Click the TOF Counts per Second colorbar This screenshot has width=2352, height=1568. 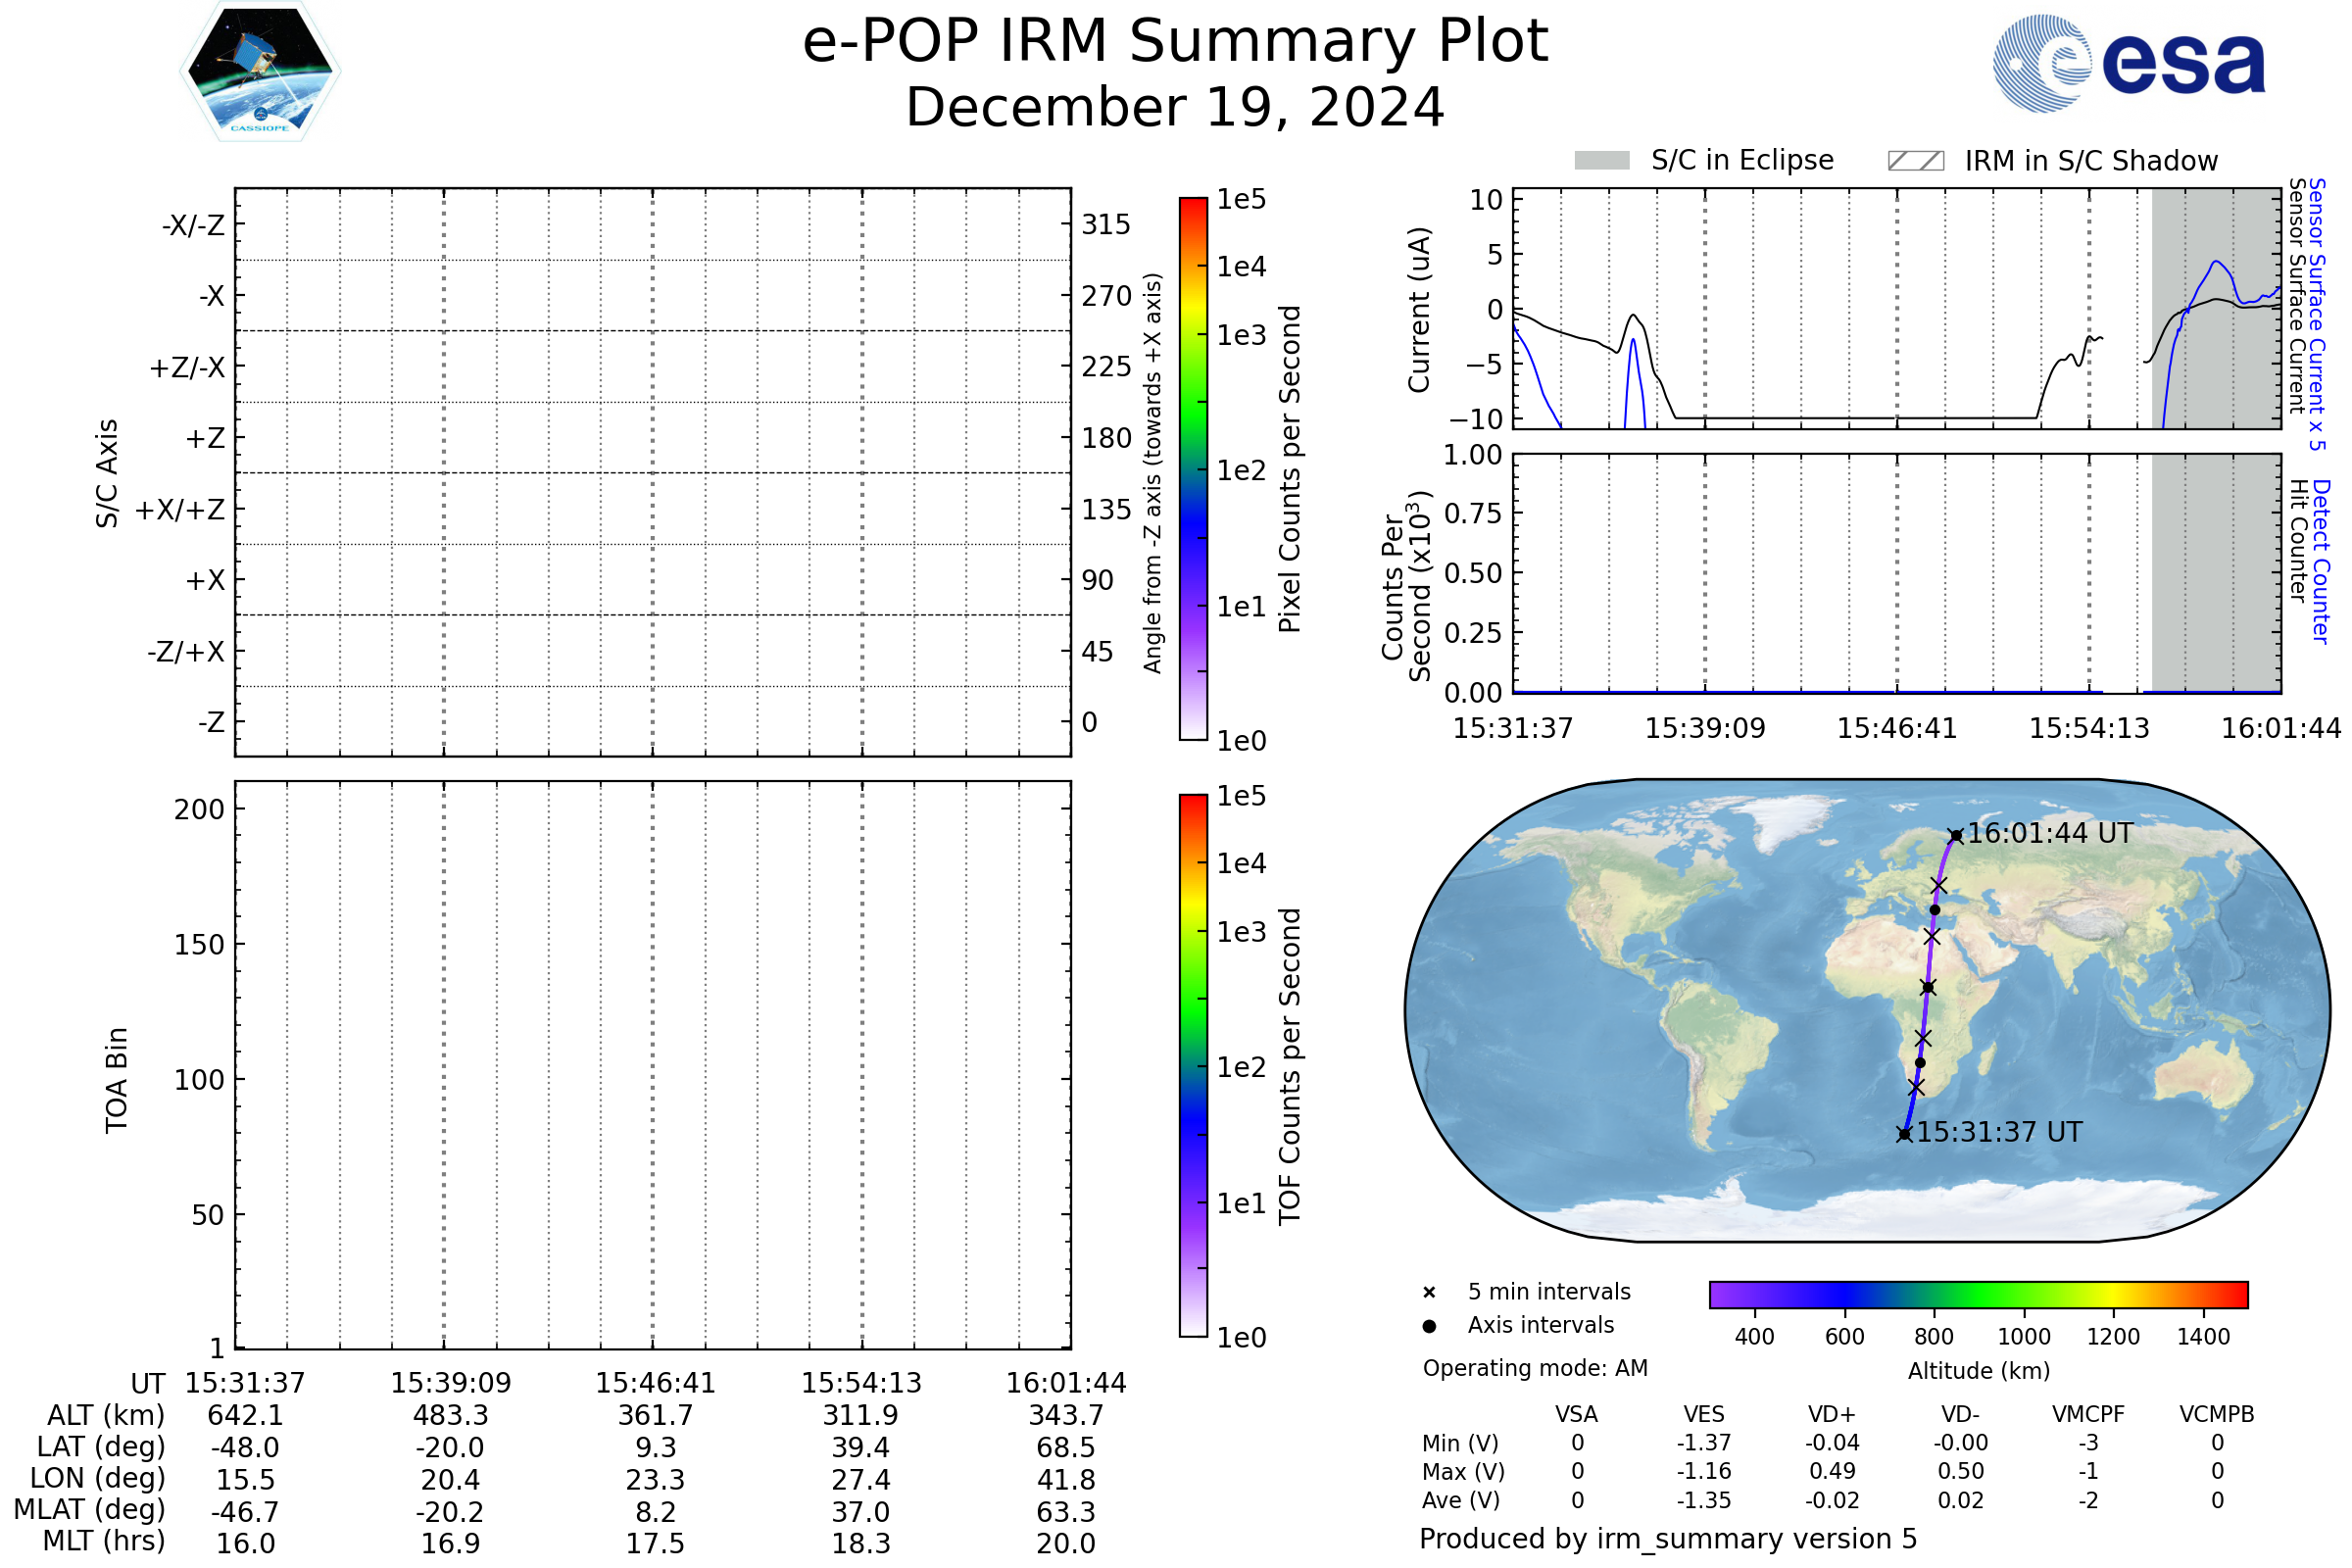(1193, 1065)
